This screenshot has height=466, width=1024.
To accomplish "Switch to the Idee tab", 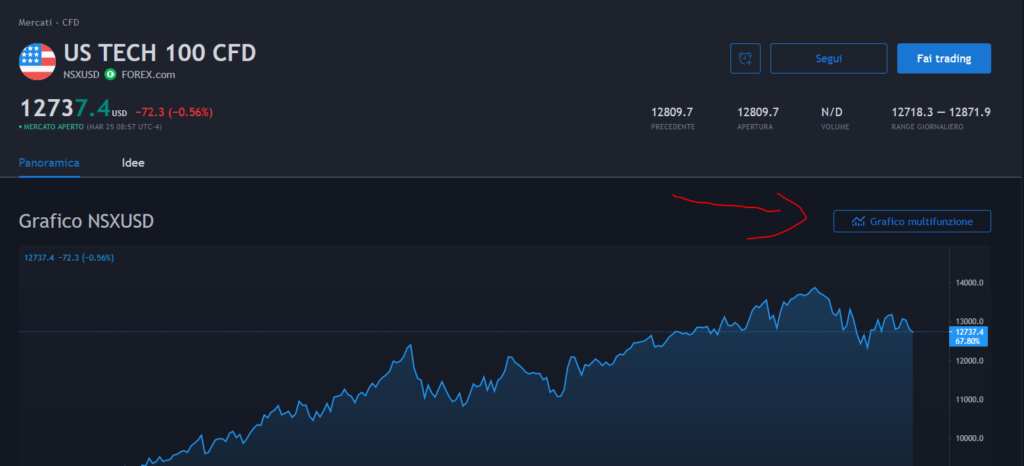I will (x=133, y=163).
